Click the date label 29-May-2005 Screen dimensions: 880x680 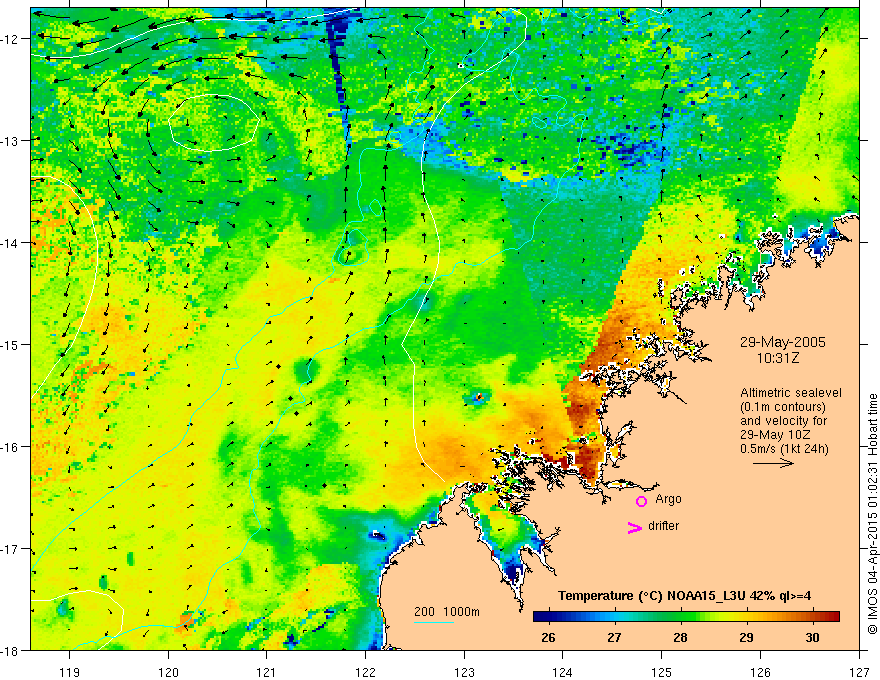click(x=782, y=342)
